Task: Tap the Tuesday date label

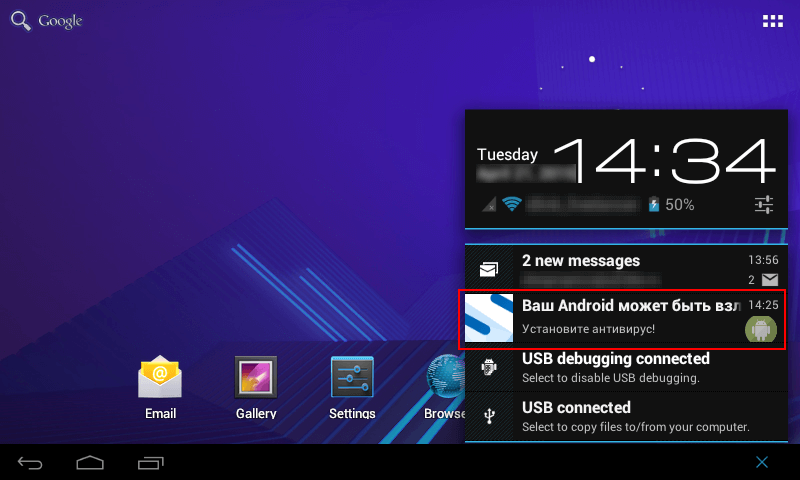Action: (507, 154)
